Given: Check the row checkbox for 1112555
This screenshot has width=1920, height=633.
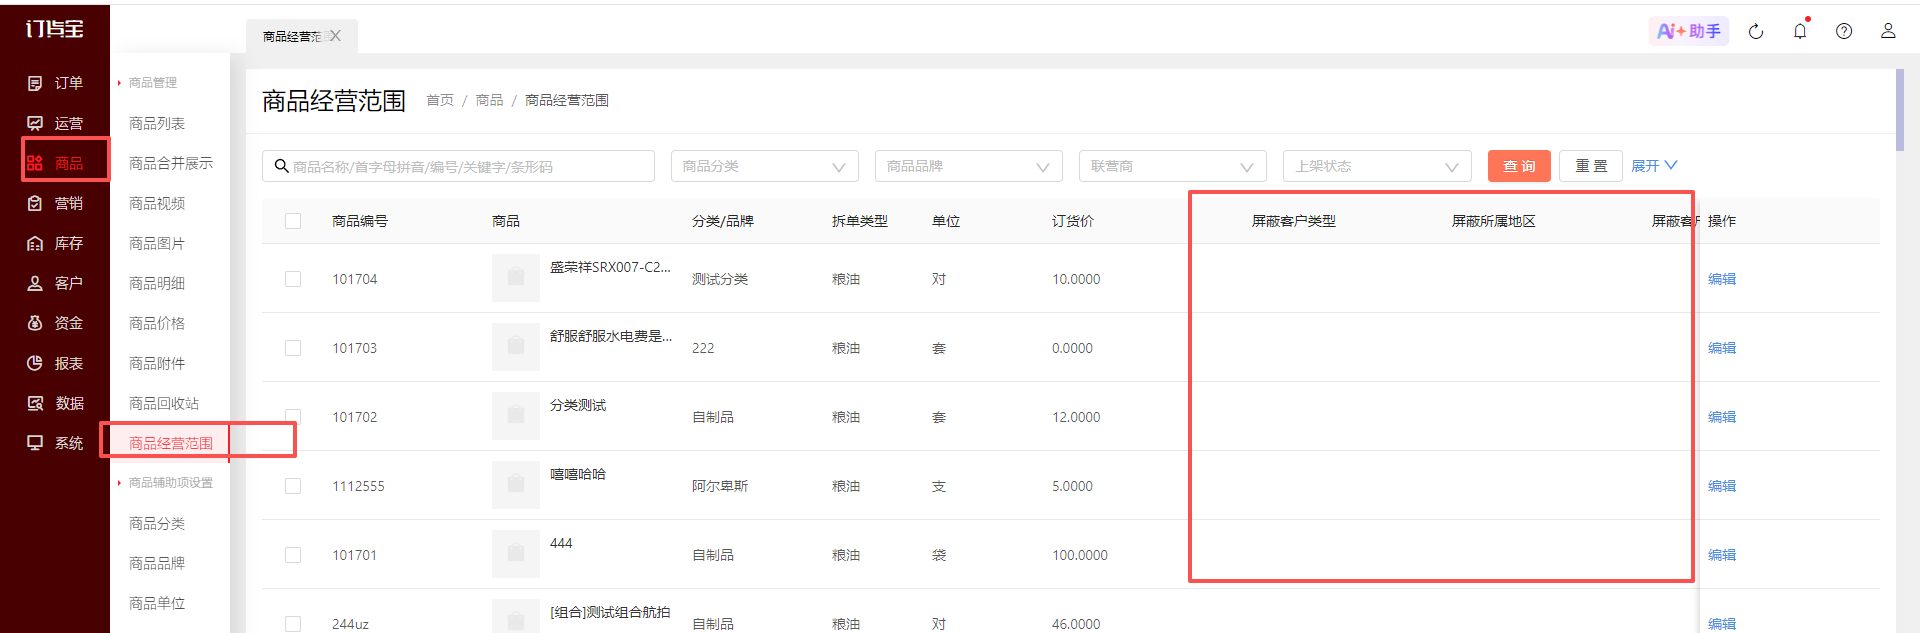Looking at the screenshot, I should [293, 486].
